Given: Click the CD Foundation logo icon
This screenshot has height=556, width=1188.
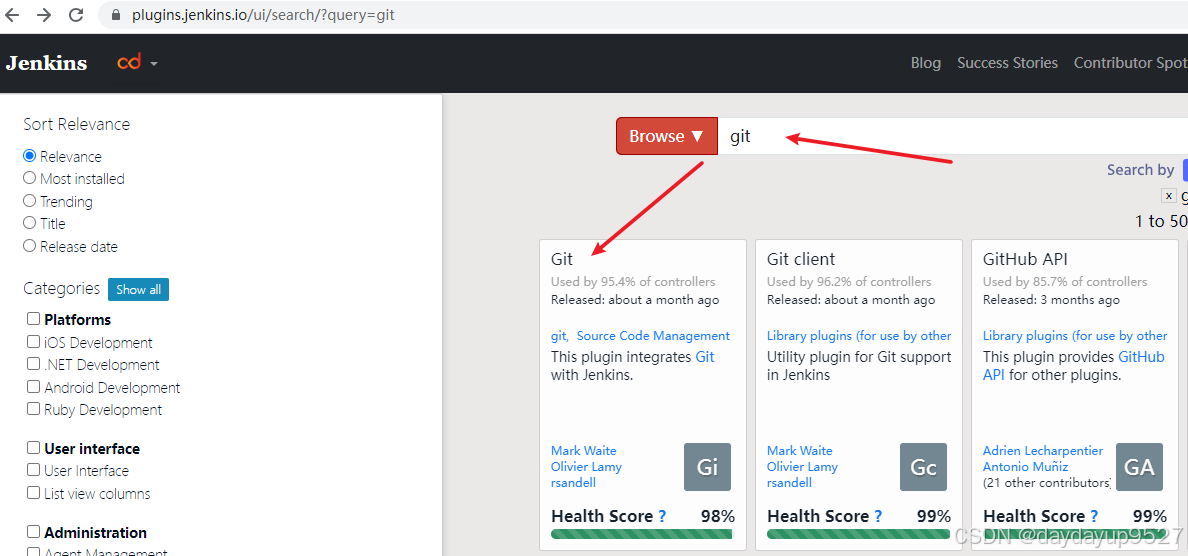Looking at the screenshot, I should 129,62.
